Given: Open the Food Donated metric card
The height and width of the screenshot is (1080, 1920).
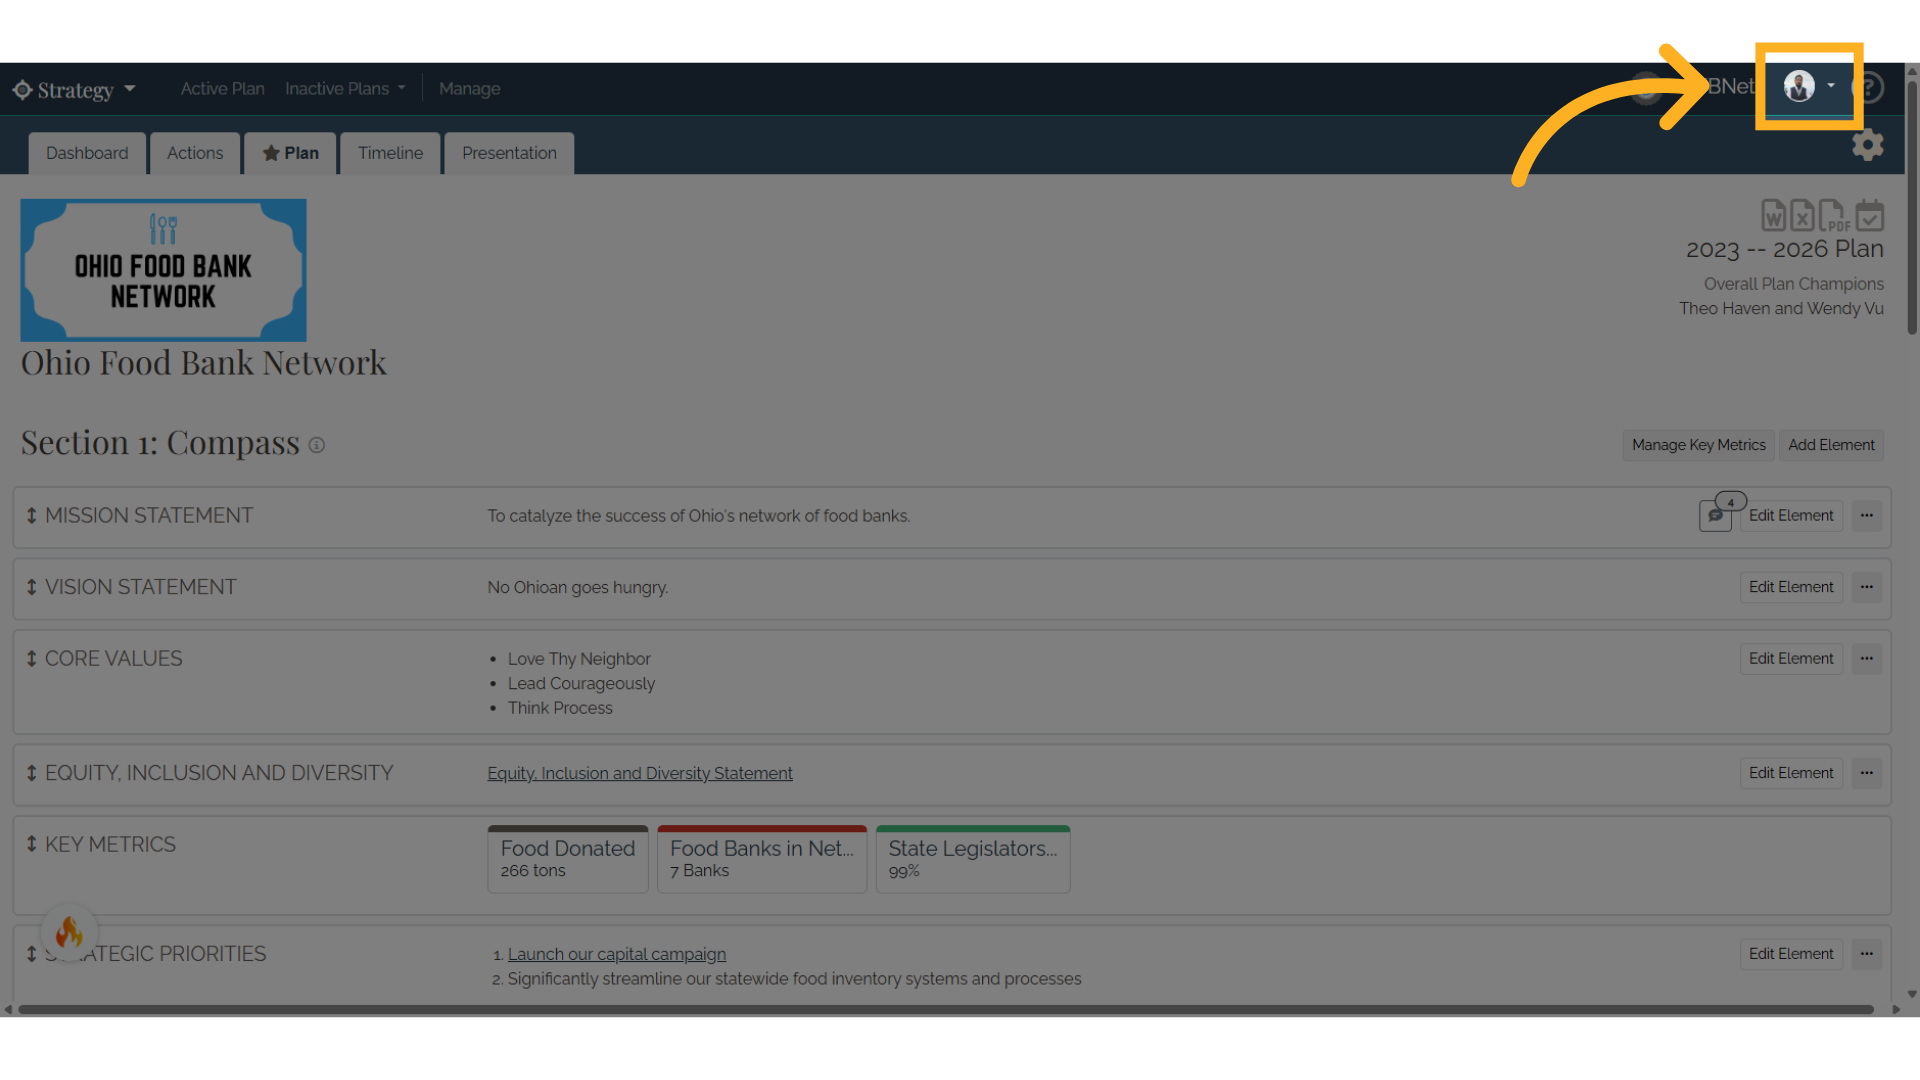Looking at the screenshot, I should 568,859.
